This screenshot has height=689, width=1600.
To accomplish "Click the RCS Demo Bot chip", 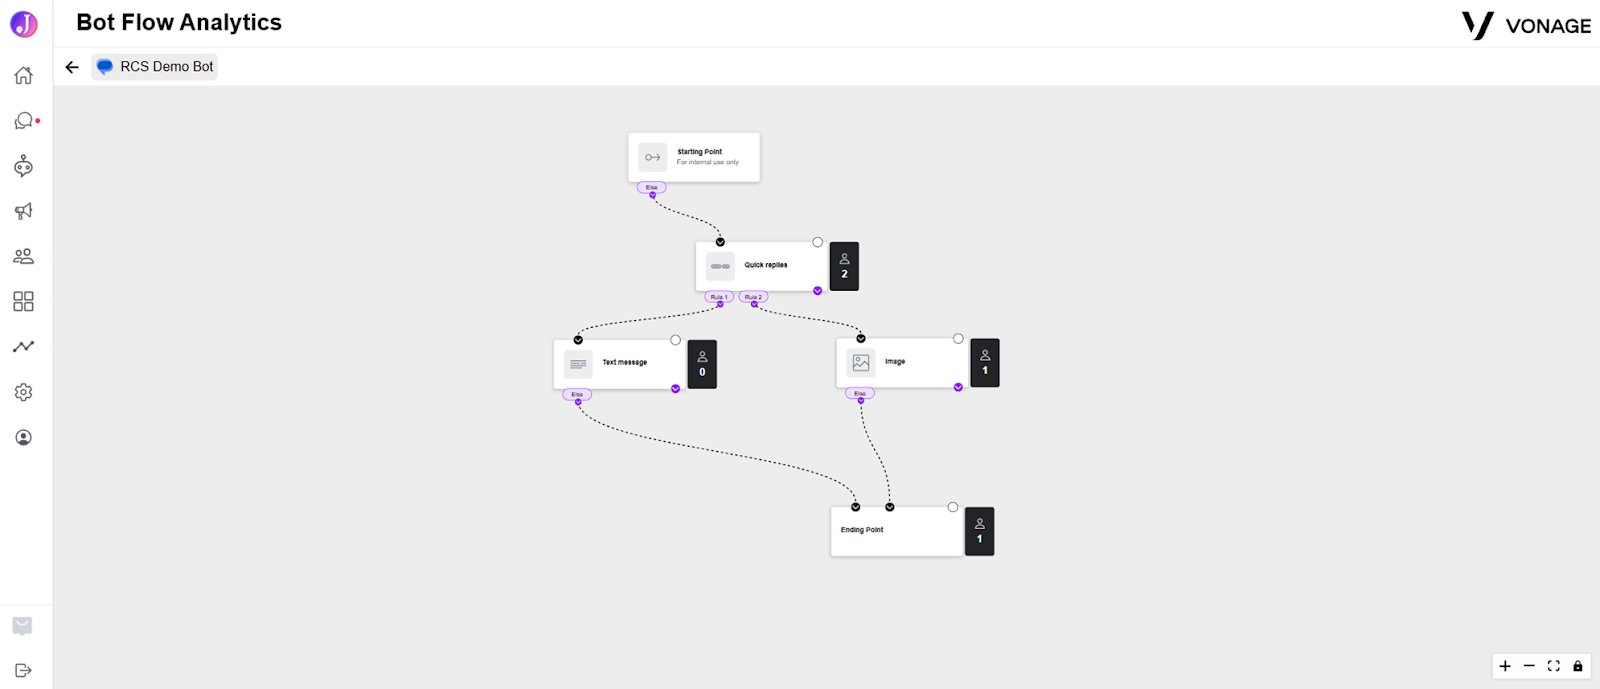I will pyautogui.click(x=155, y=67).
